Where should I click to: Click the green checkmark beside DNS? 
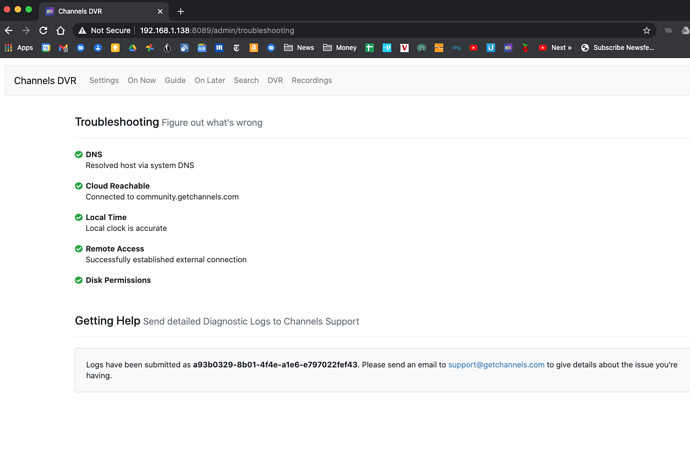pos(79,155)
